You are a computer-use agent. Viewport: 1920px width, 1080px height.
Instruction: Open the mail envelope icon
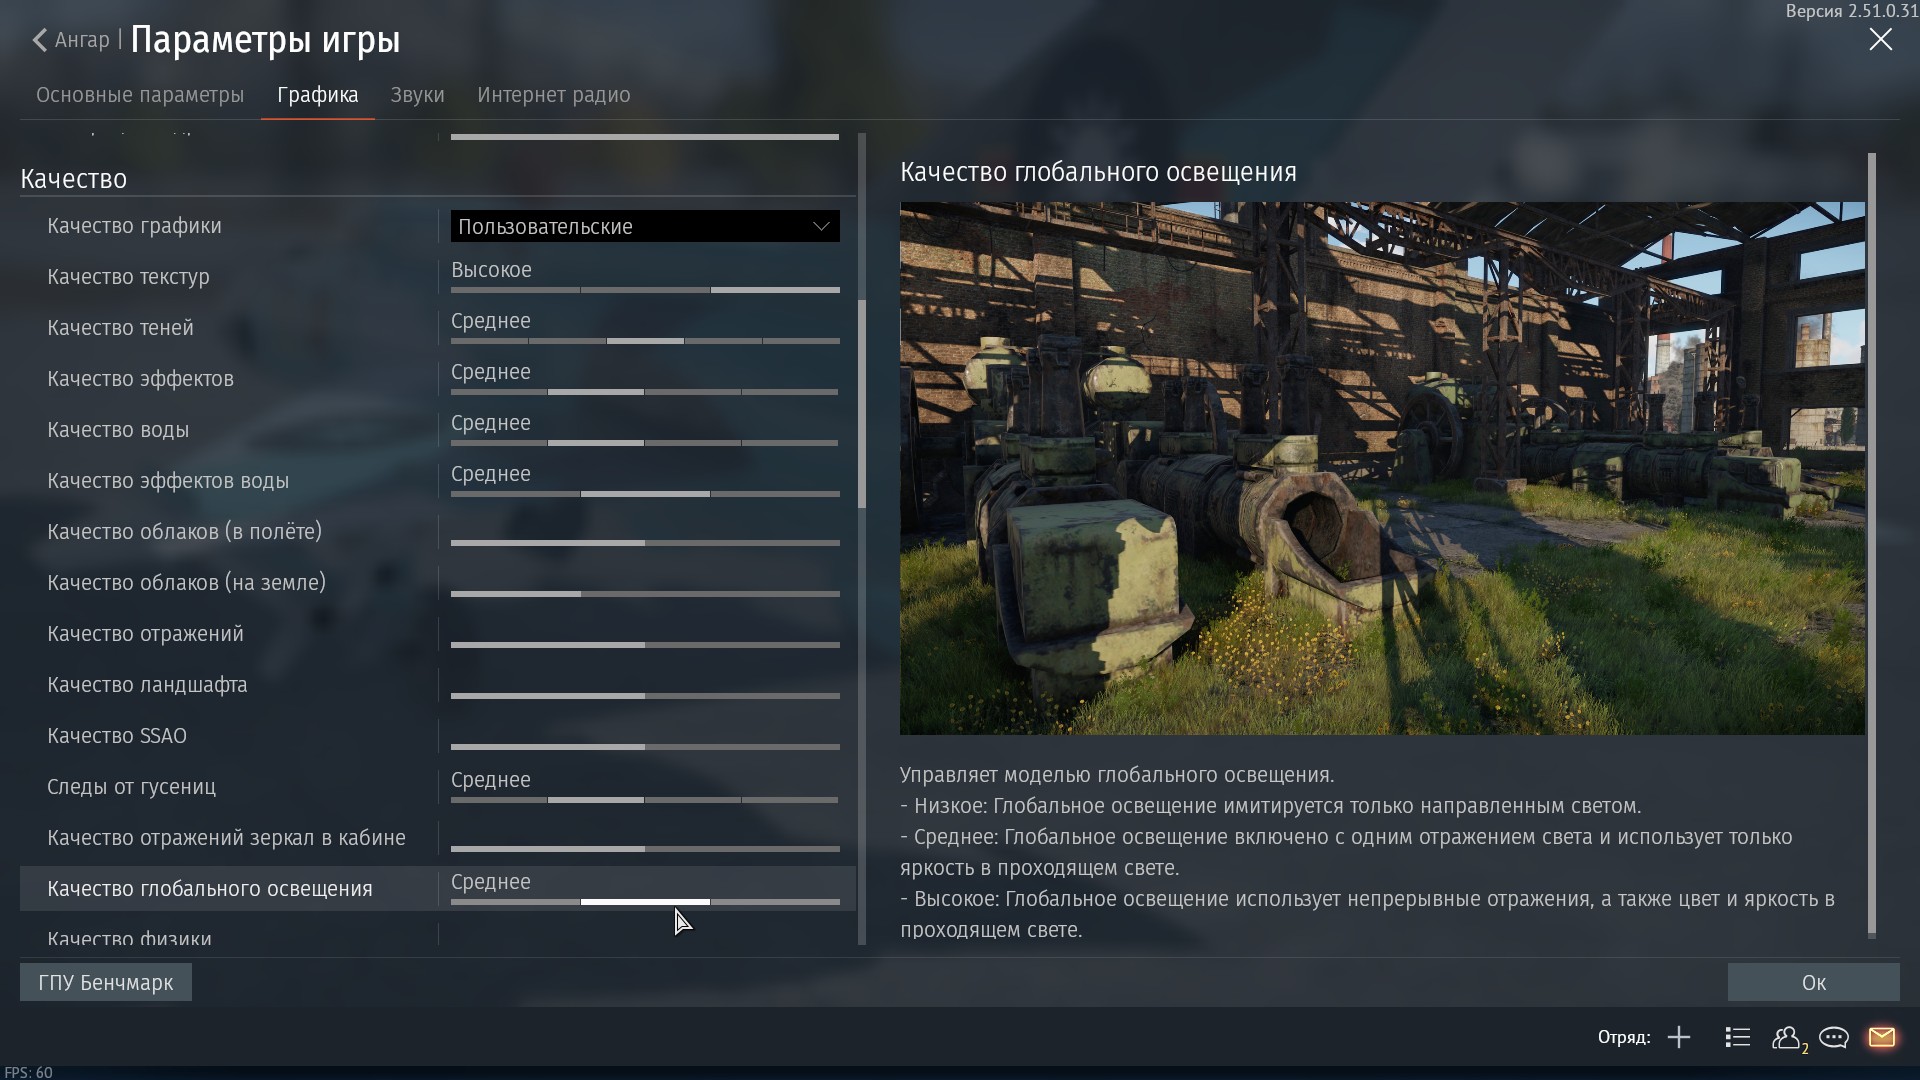pos(1881,1037)
